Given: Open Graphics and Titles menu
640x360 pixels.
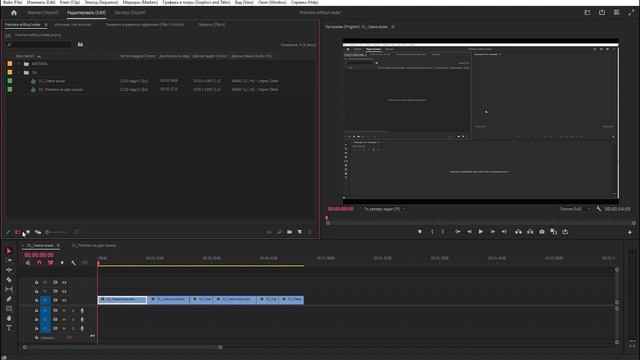Looking at the screenshot, I should [x=196, y=2].
